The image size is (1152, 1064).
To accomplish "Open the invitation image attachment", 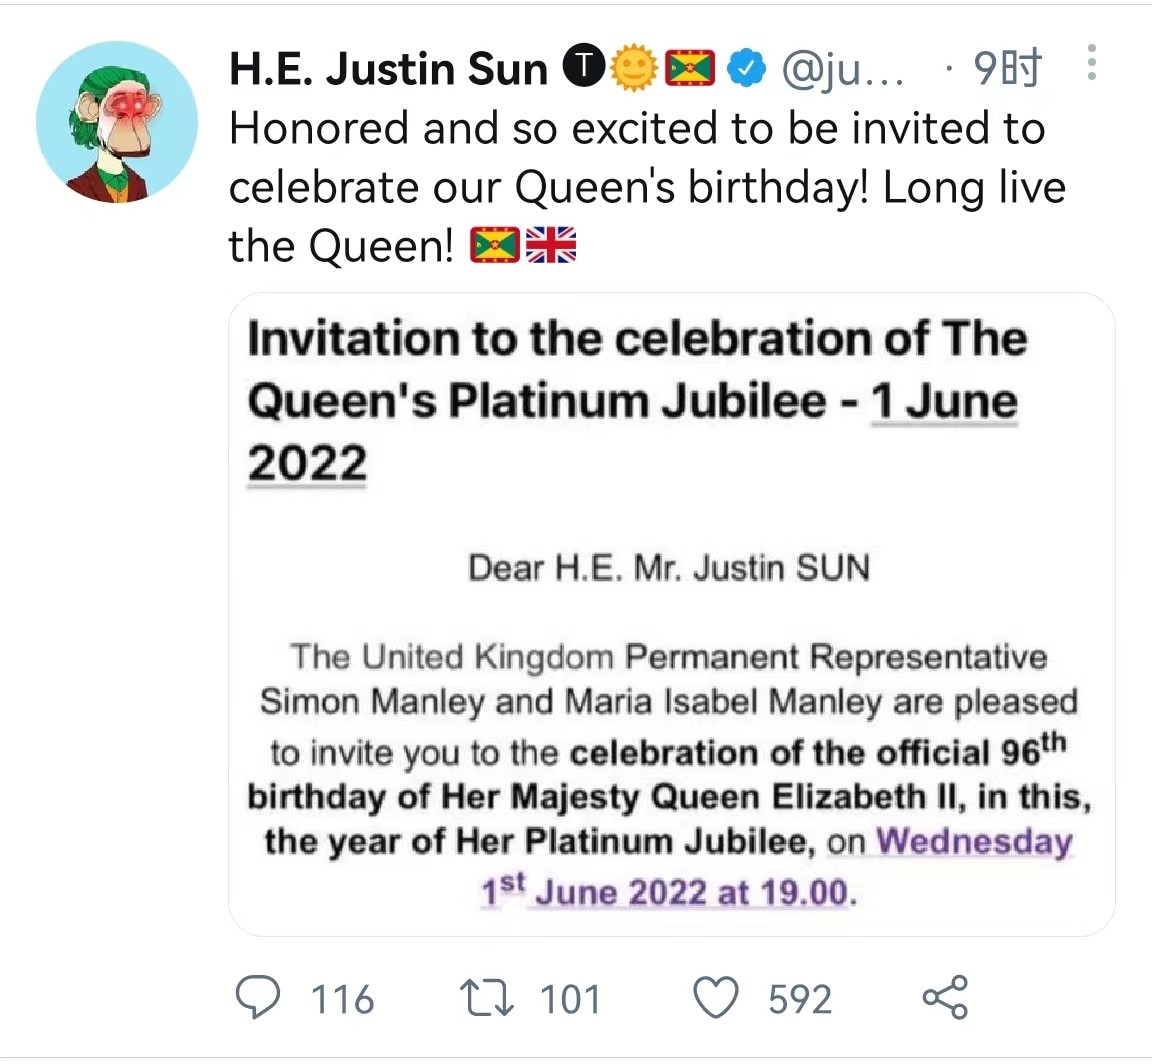I will point(672,614).
